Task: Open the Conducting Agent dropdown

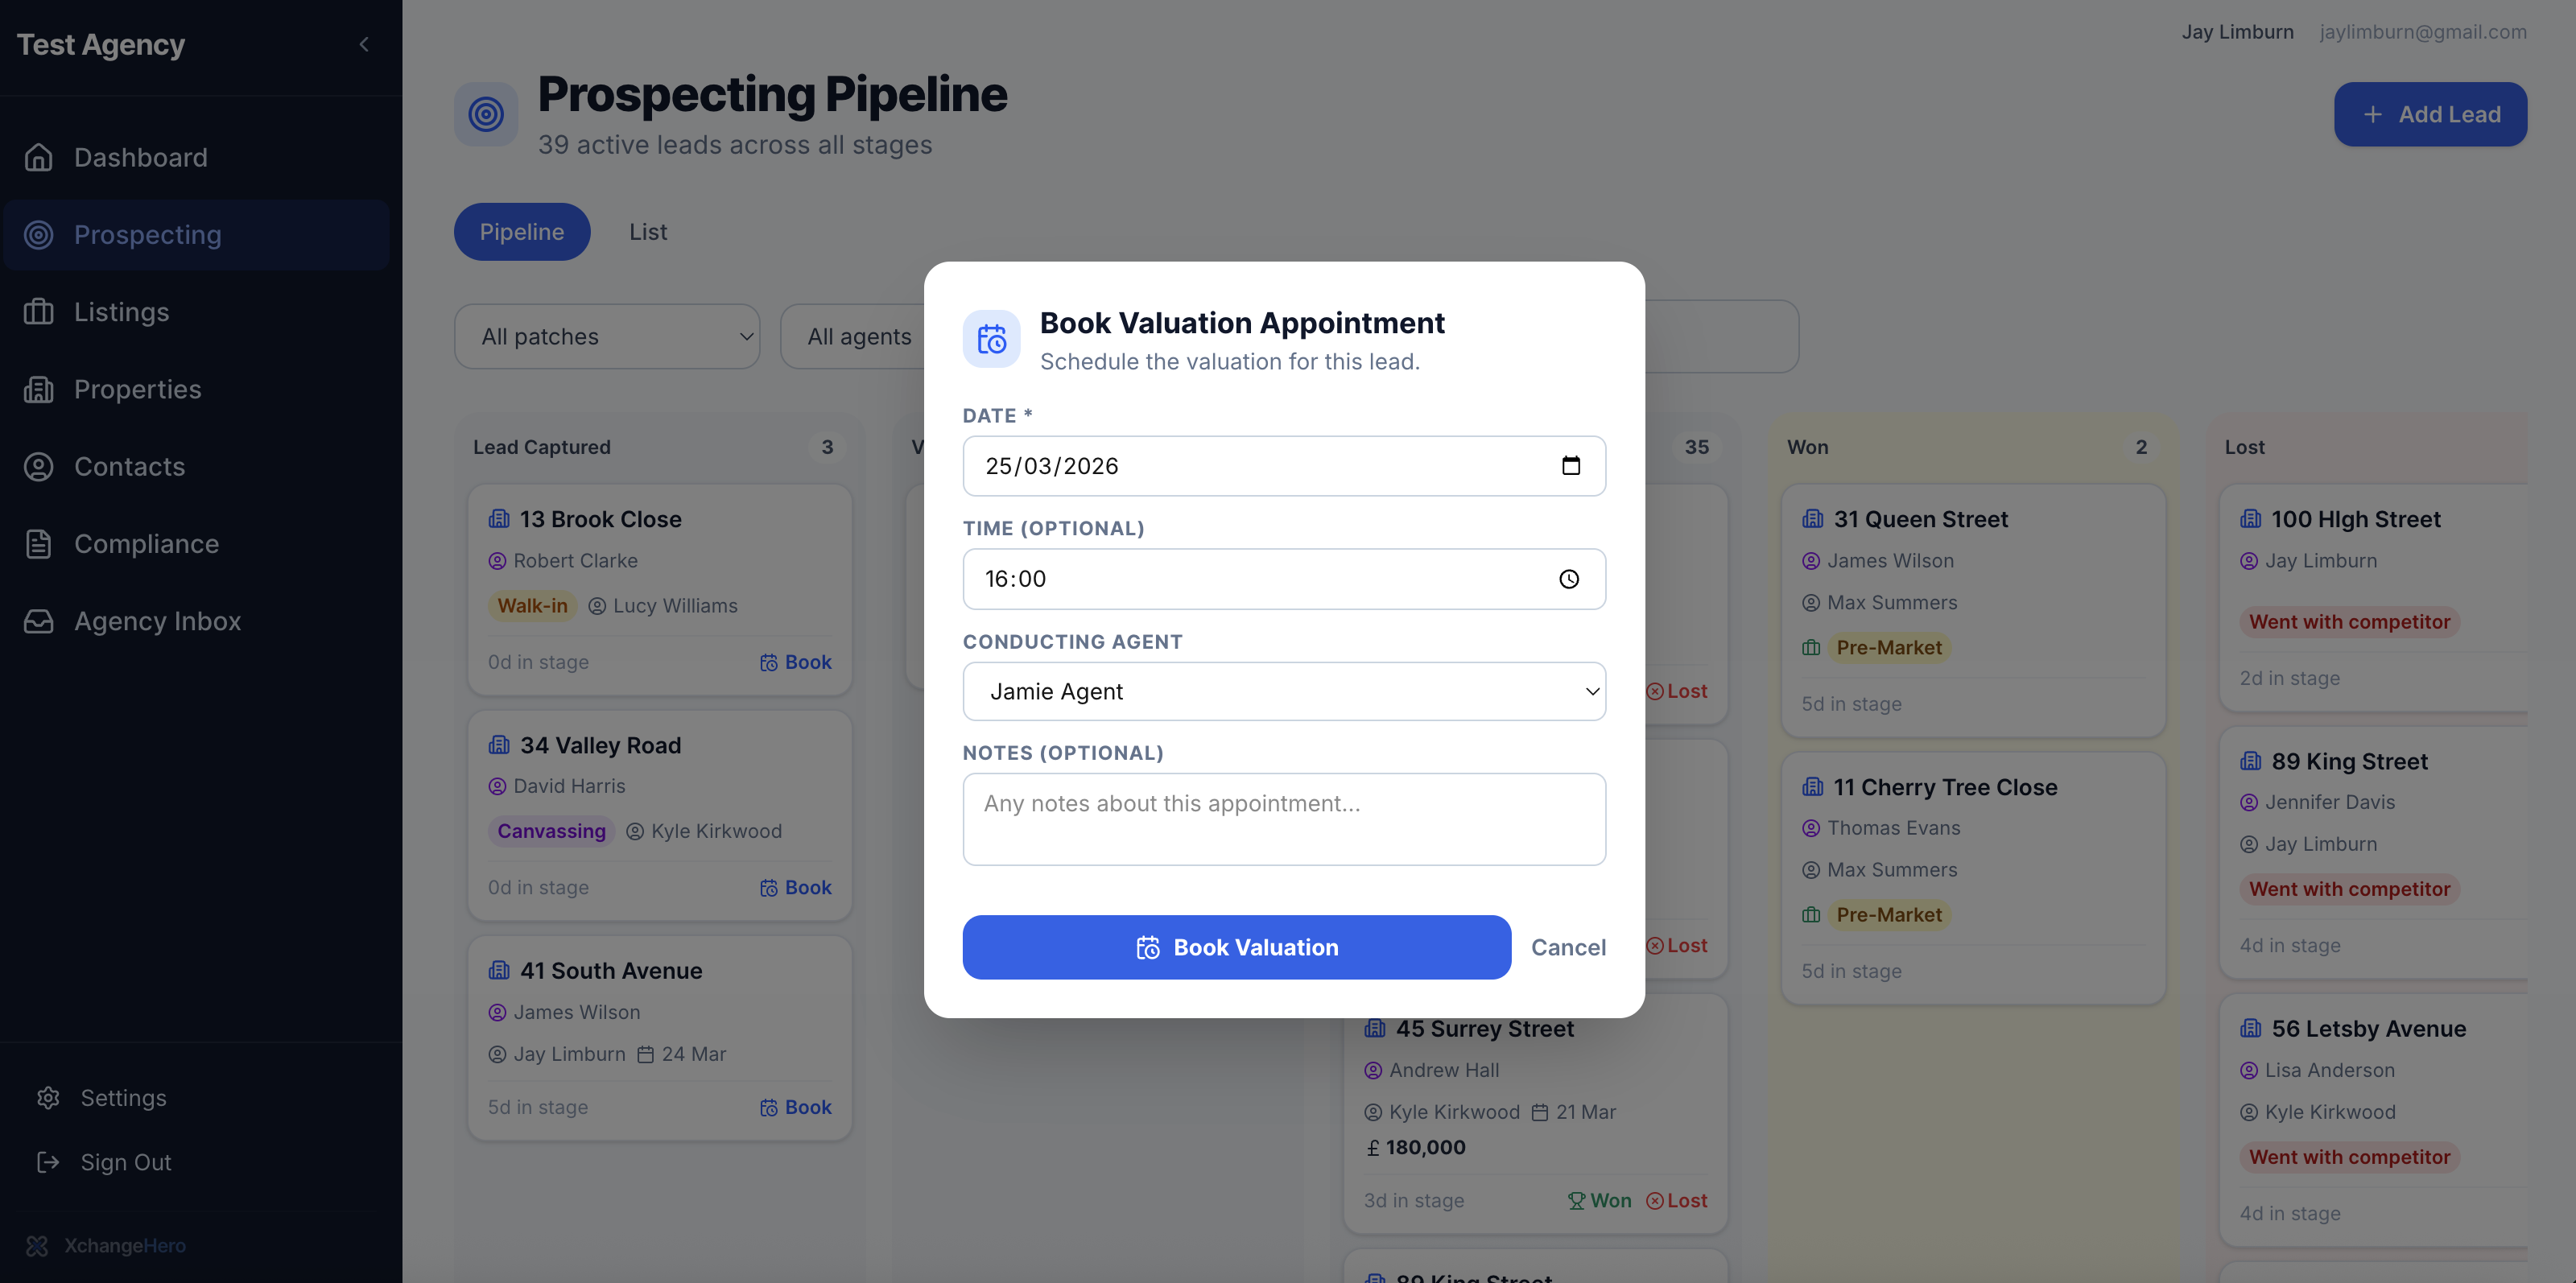Action: point(1283,692)
